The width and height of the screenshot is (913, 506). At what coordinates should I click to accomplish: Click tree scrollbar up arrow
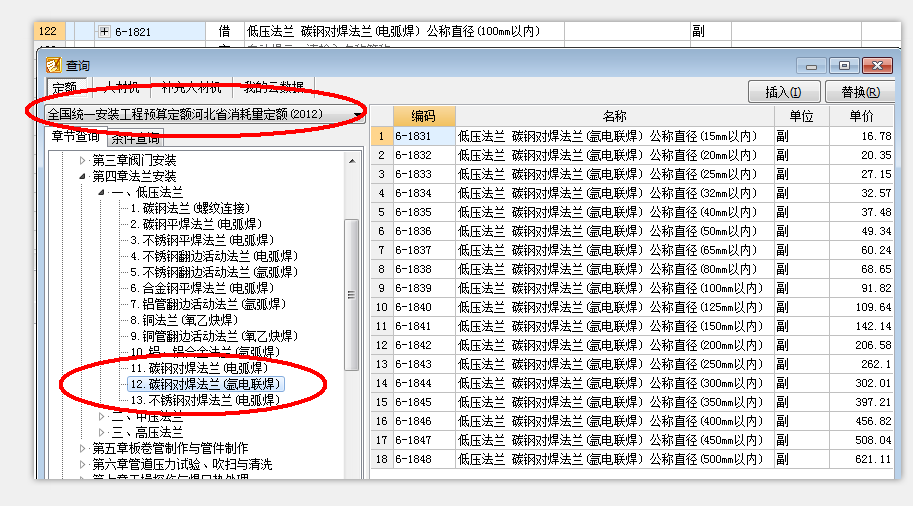pyautogui.click(x=352, y=160)
